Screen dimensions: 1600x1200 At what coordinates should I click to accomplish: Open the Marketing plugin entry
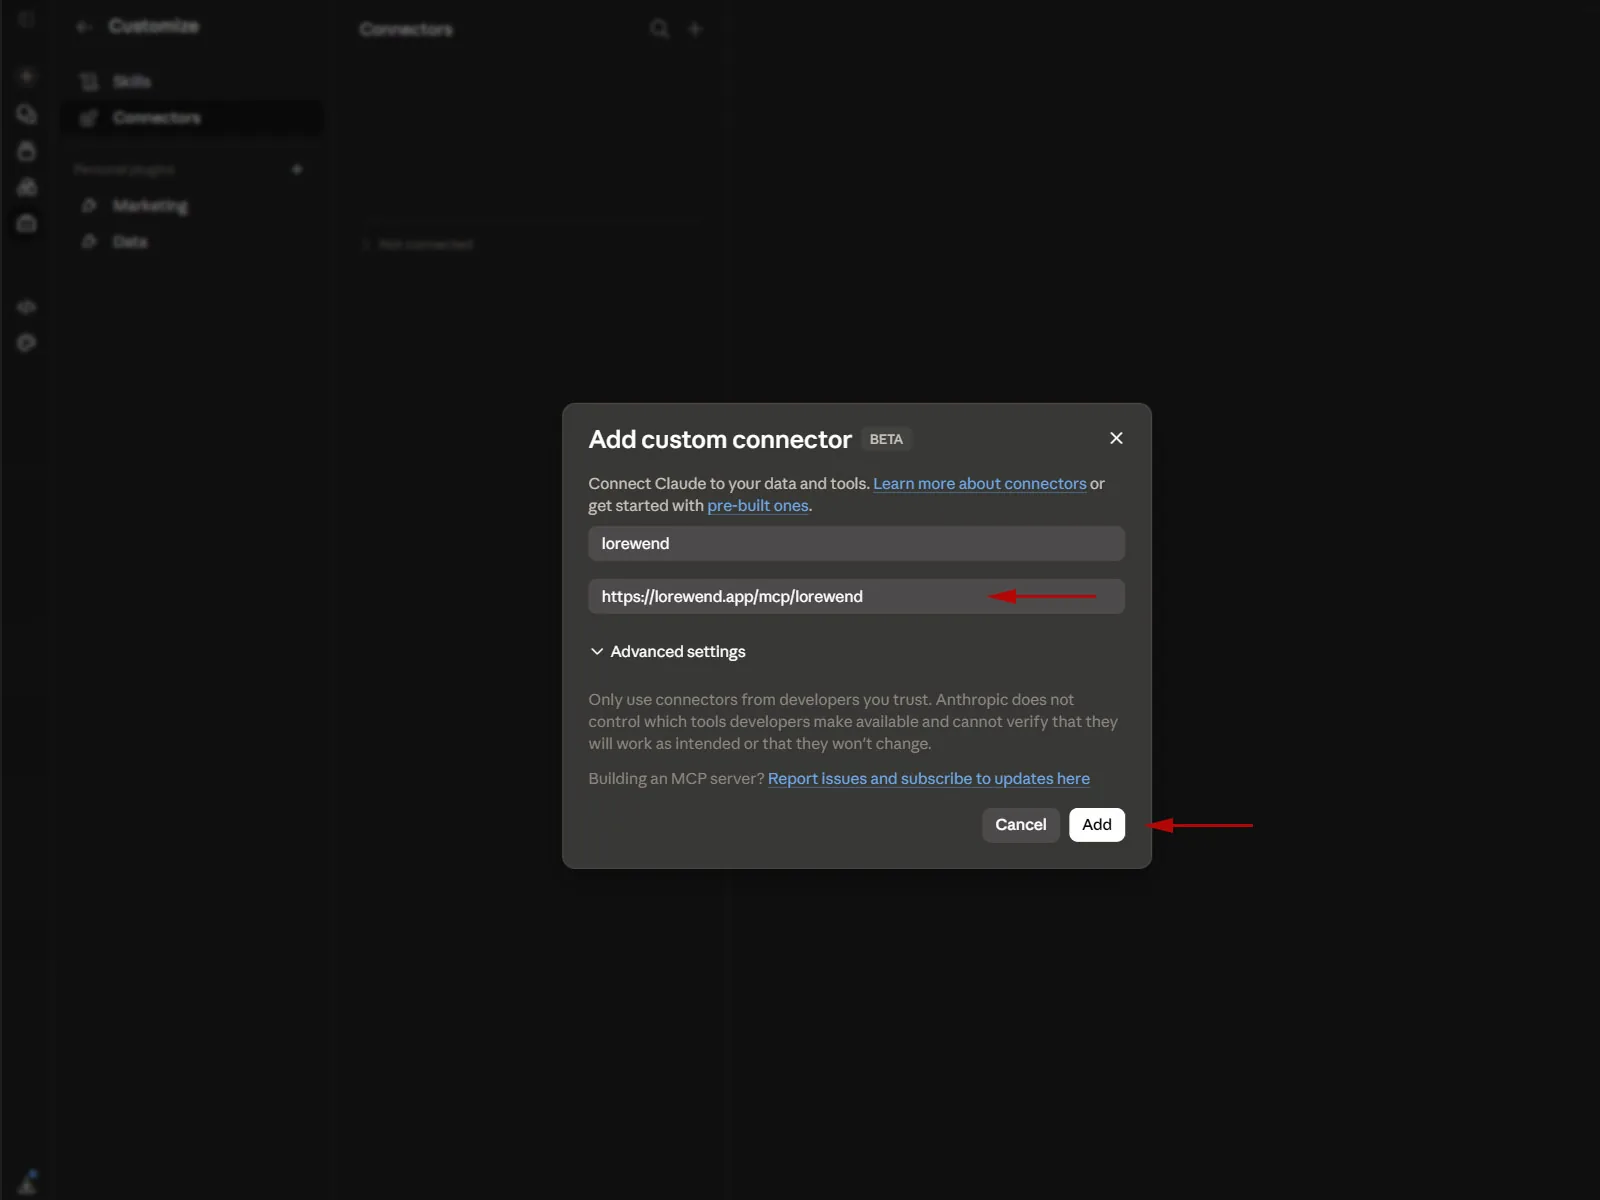[x=190, y=206]
